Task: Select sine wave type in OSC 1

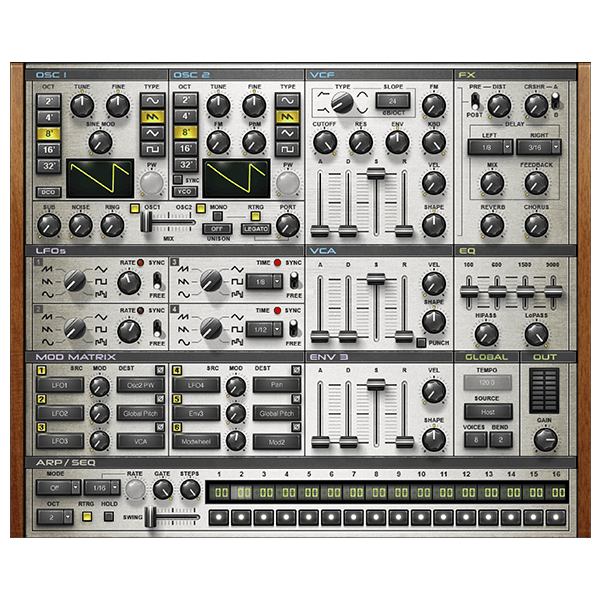Action: 152,101
